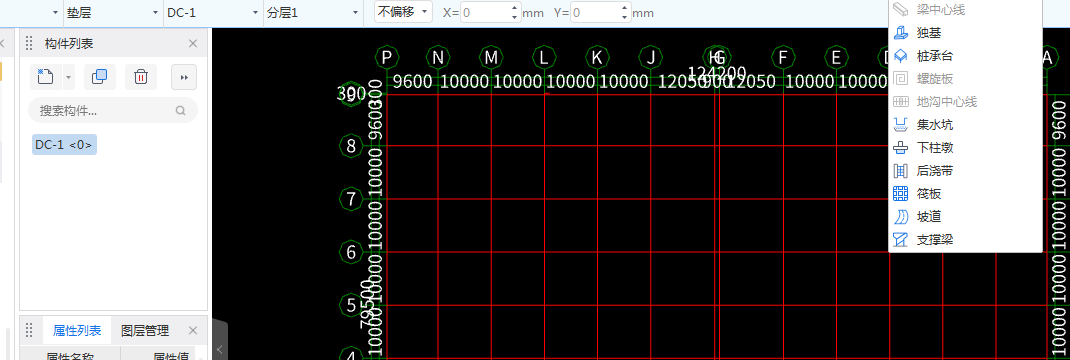Expand the 分层1 layer dropdown
Screen dimensions: 1070x360
pos(313,13)
